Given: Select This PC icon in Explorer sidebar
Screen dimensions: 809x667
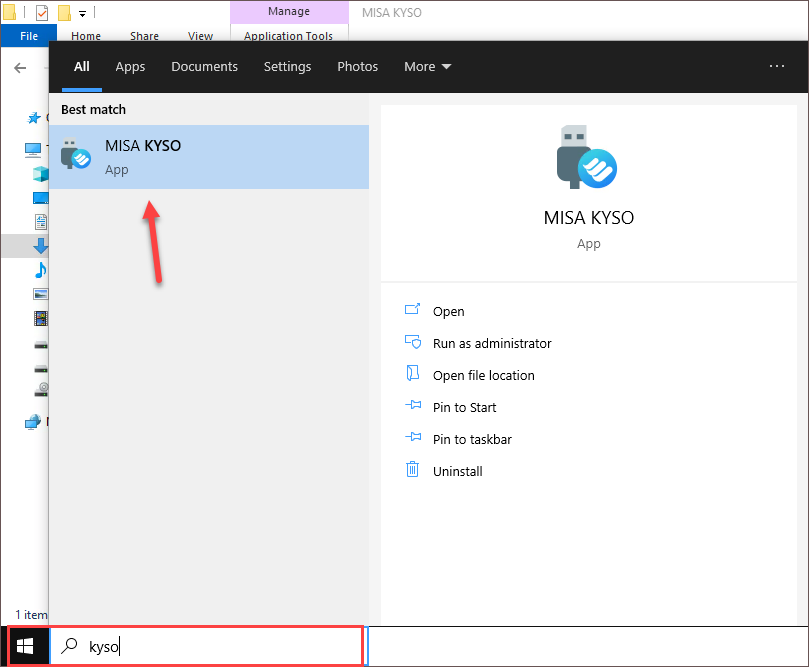Looking at the screenshot, I should coord(33,150).
